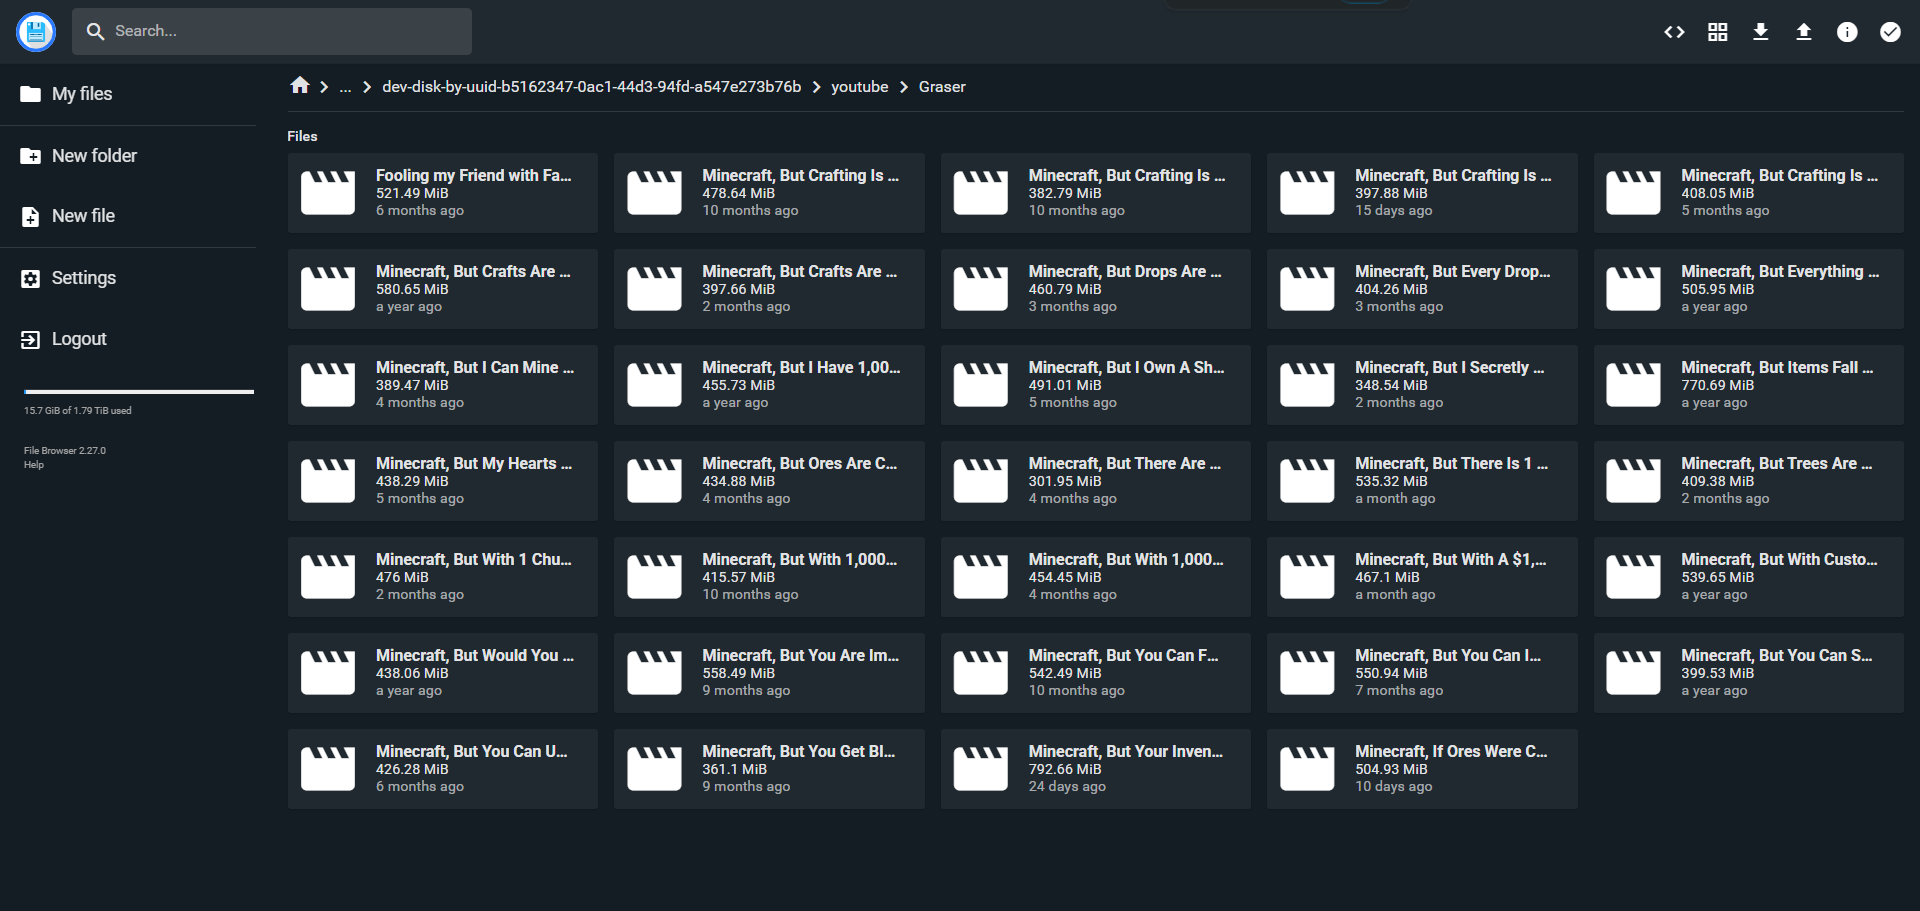Viewport: 1920px width, 911px height.
Task: Open the Help link
Action: 33,464
